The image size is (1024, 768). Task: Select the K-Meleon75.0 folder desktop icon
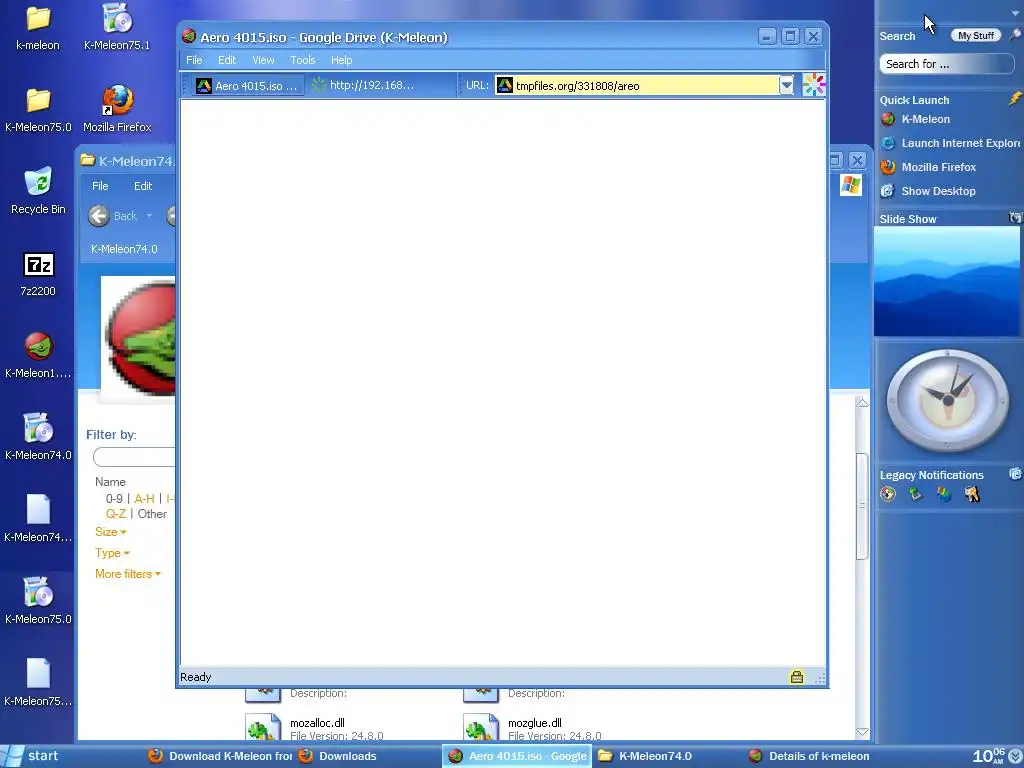38,110
